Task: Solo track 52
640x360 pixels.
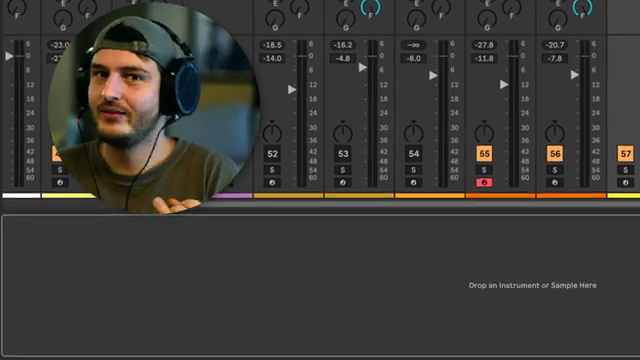Action: point(272,170)
